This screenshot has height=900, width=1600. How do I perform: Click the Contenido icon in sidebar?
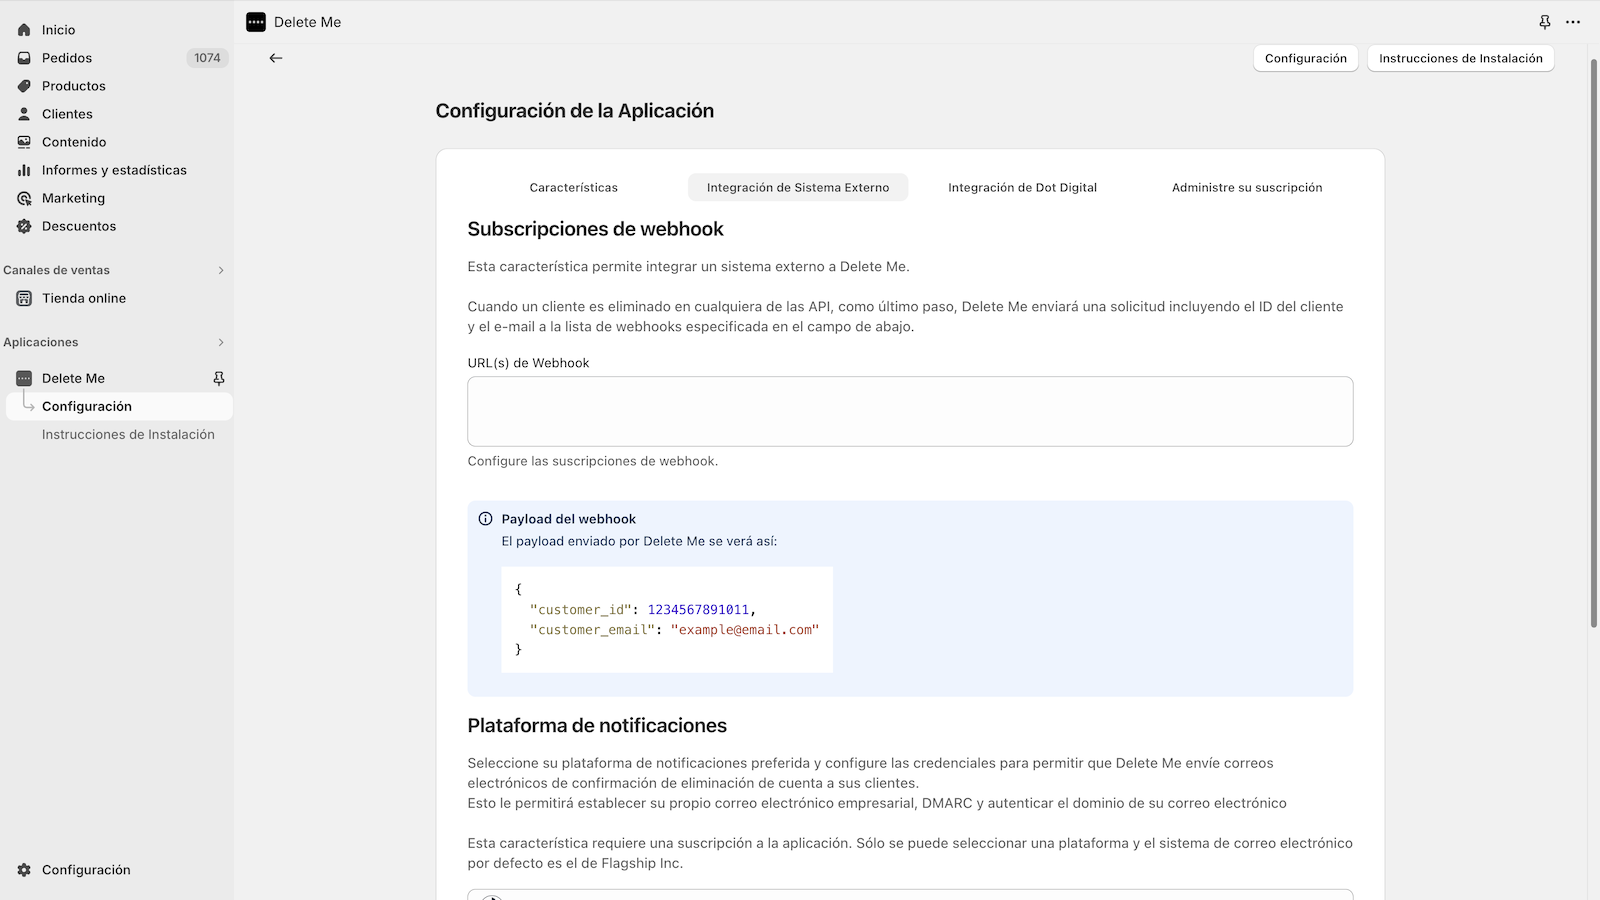pos(24,142)
